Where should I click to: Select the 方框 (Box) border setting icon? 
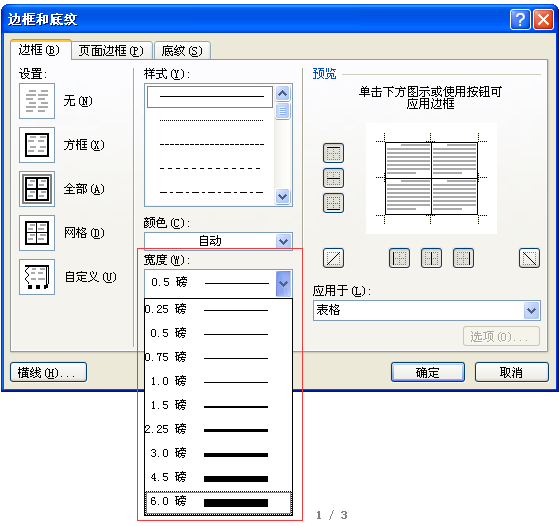(x=37, y=145)
